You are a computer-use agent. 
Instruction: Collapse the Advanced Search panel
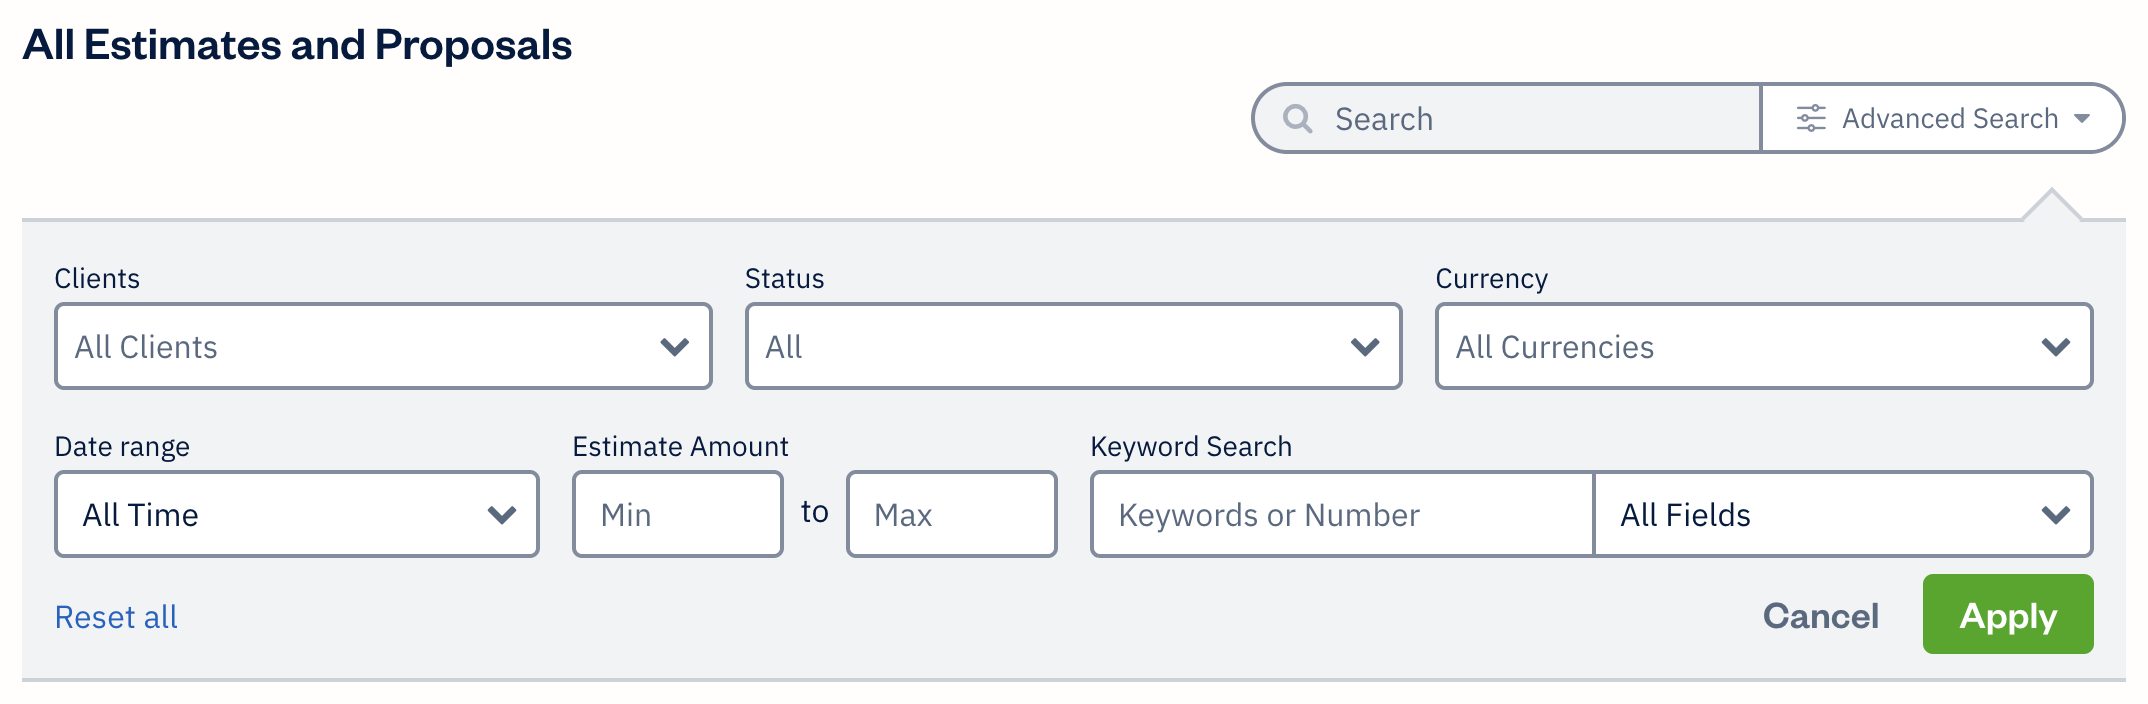(x=2083, y=118)
